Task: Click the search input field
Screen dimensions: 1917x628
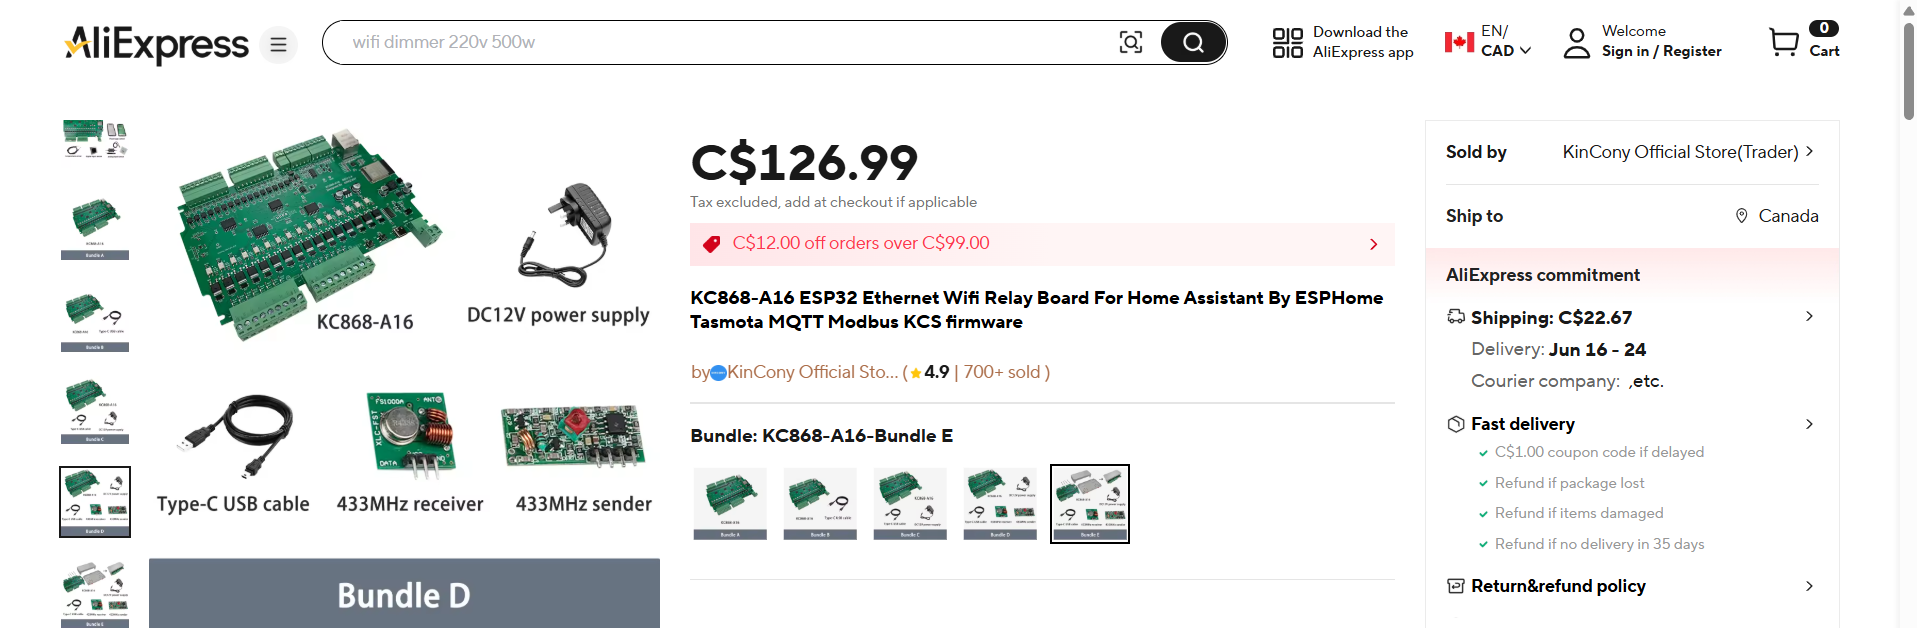Action: [x=720, y=42]
